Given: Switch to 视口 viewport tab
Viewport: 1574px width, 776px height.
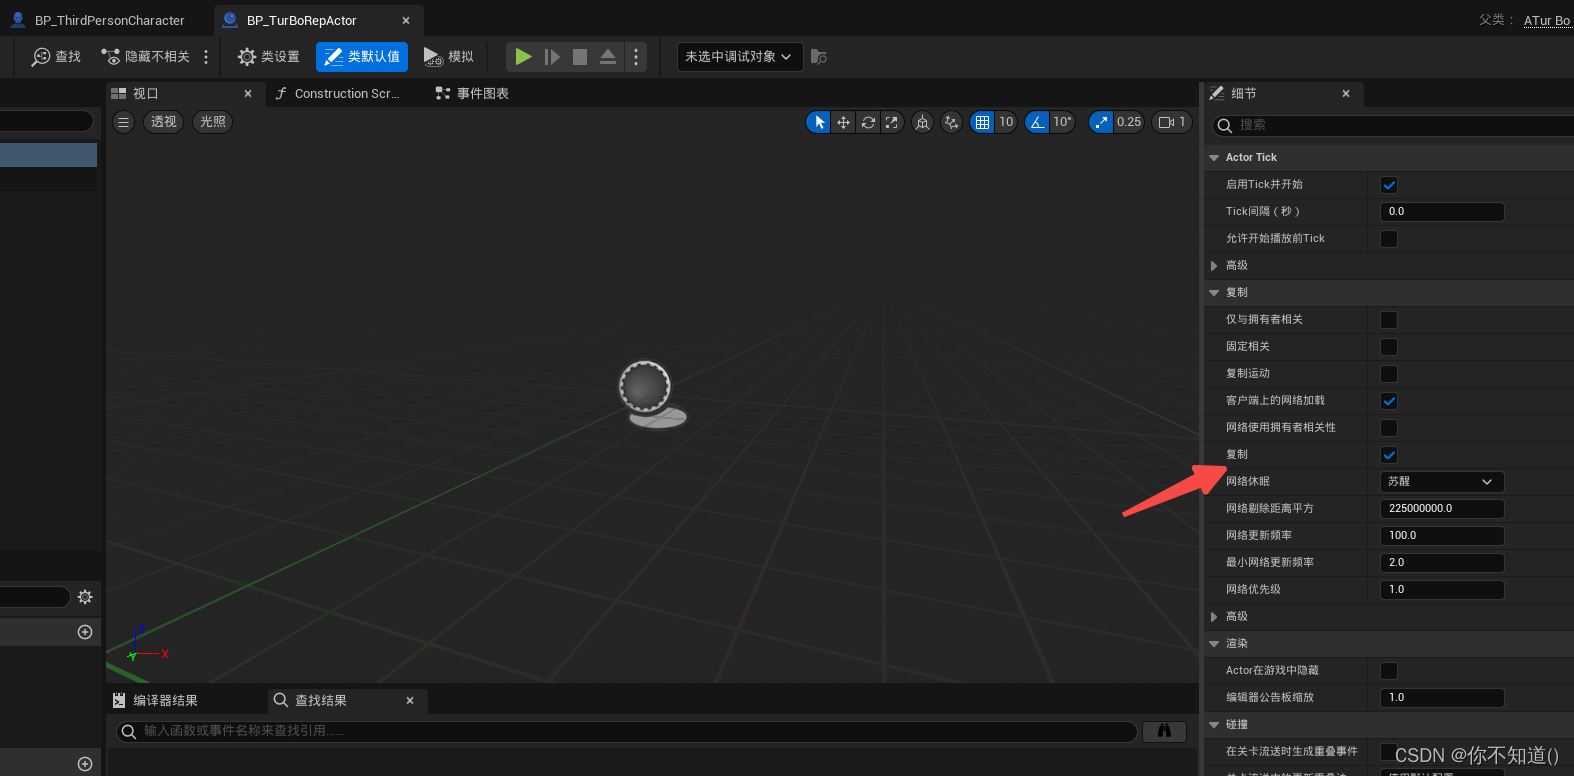Looking at the screenshot, I should (145, 93).
